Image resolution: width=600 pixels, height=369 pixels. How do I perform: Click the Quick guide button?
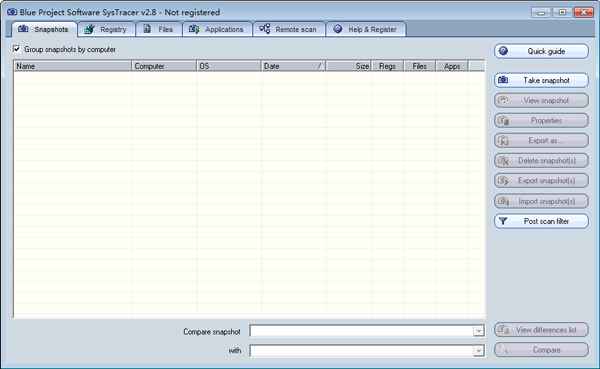pos(541,51)
